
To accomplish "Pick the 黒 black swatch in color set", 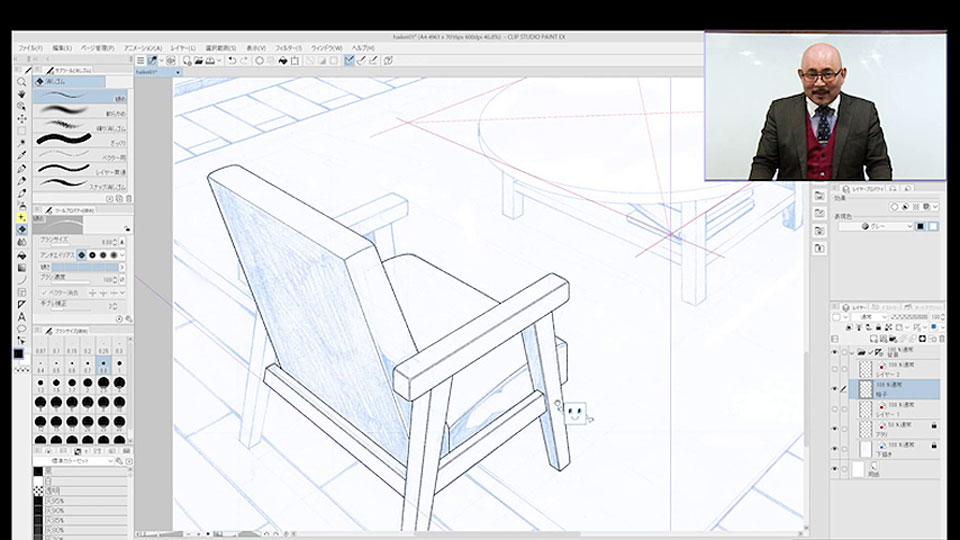I will click(38, 471).
